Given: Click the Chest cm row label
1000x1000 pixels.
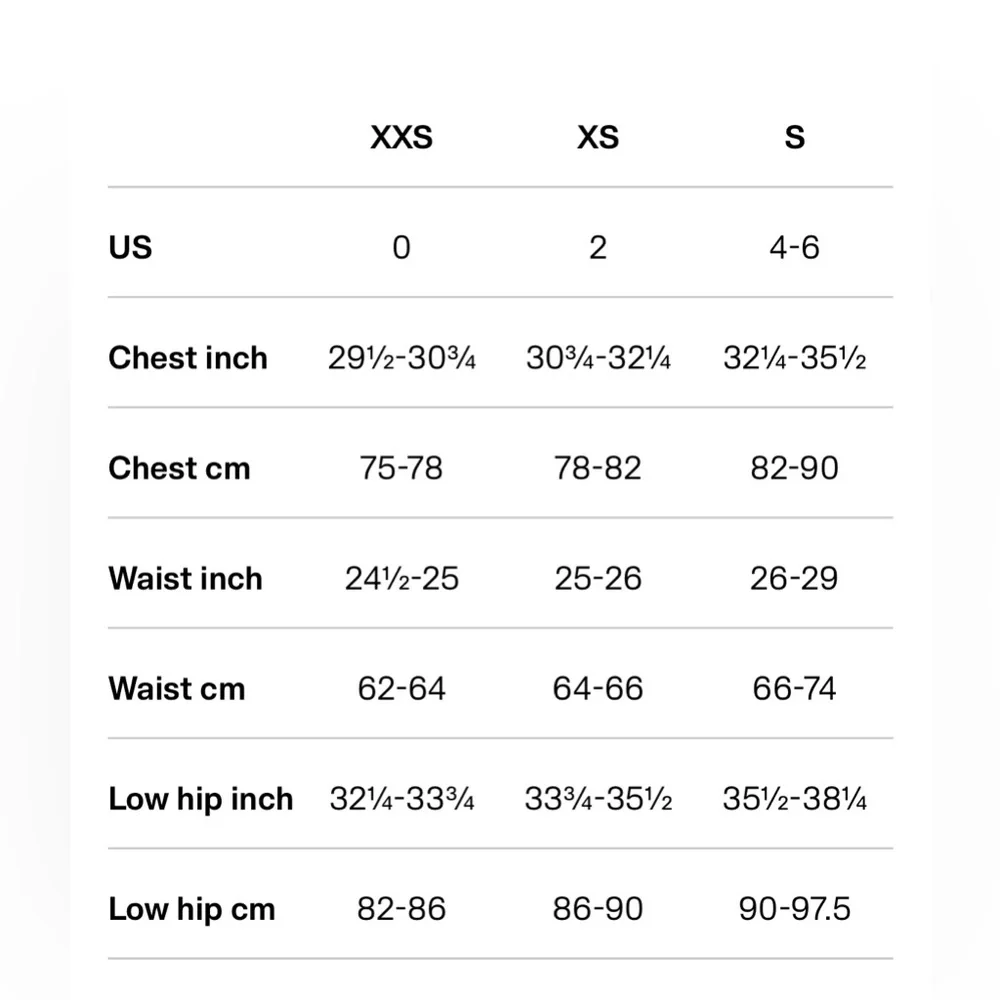Looking at the screenshot, I should [x=179, y=468].
